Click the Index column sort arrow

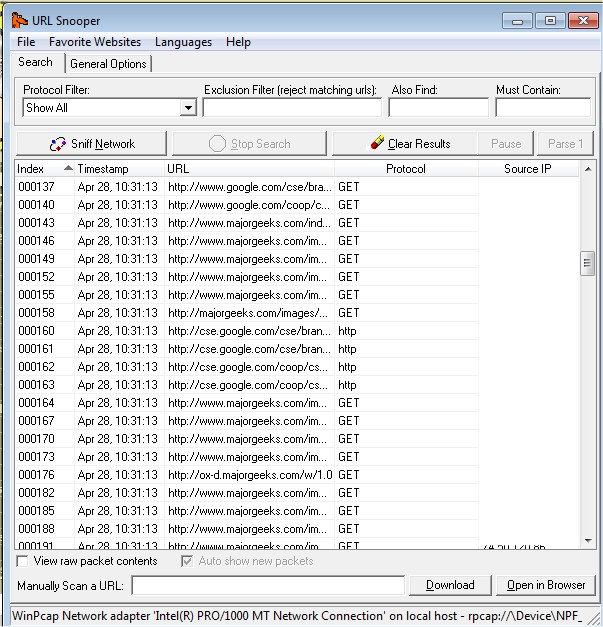point(68,168)
